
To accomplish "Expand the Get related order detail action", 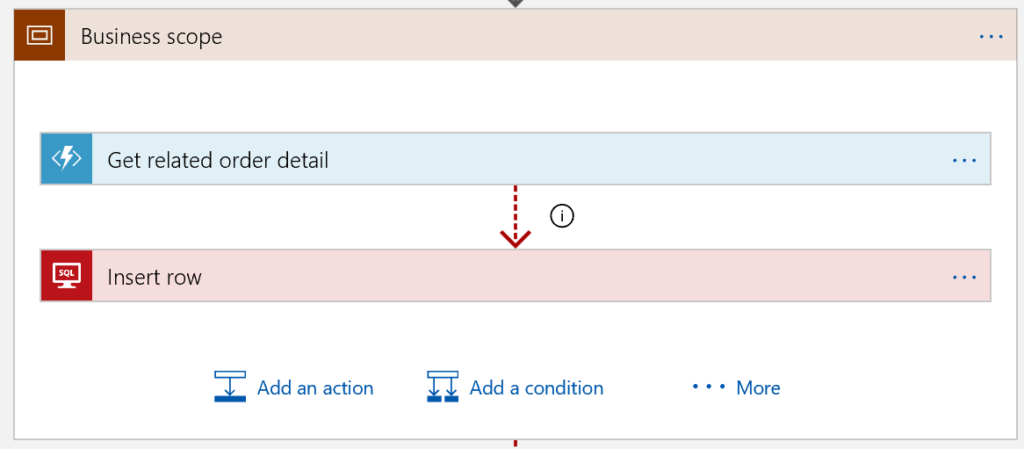I will tap(217, 160).
